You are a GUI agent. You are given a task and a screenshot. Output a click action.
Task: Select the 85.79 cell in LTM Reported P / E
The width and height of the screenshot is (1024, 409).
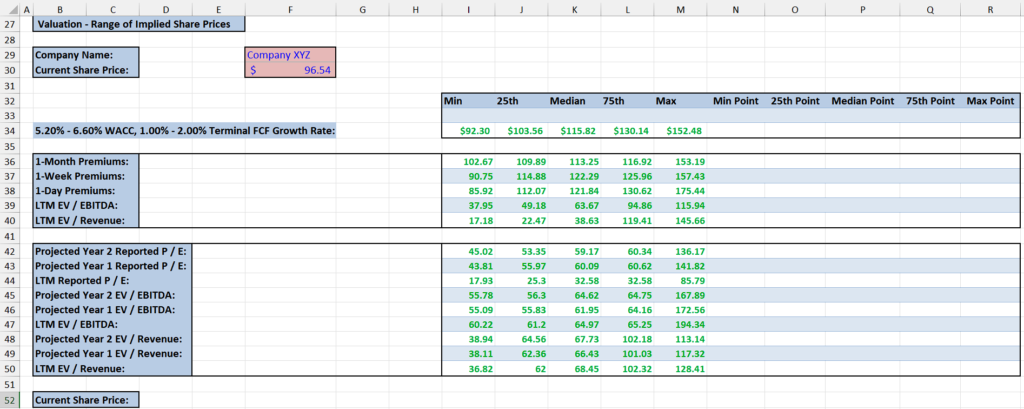(x=680, y=280)
